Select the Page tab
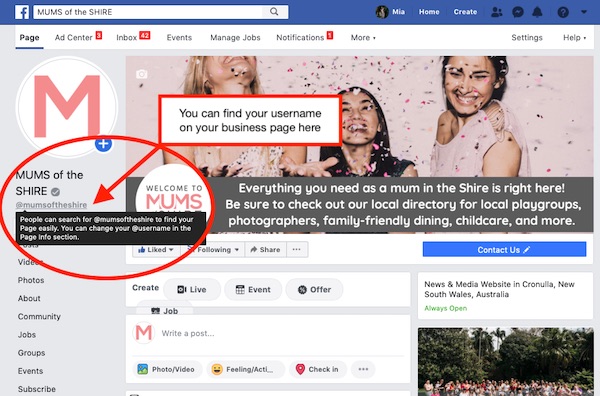The width and height of the screenshot is (600, 396). coord(29,37)
